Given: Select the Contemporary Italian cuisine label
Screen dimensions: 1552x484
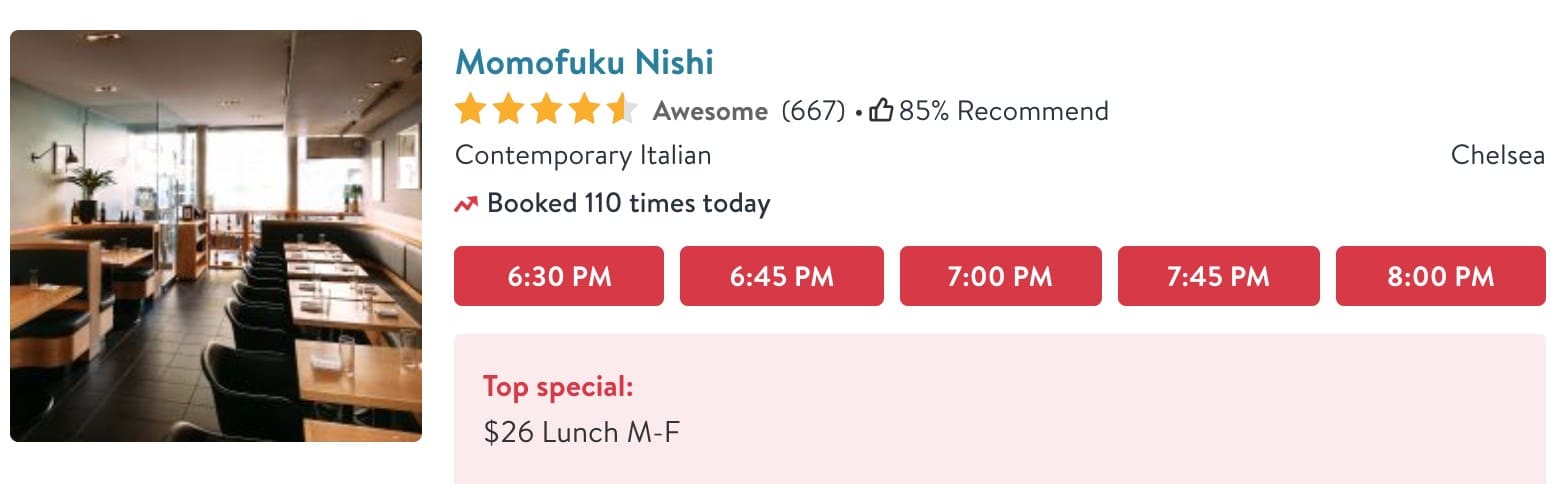Looking at the screenshot, I should coord(583,156).
